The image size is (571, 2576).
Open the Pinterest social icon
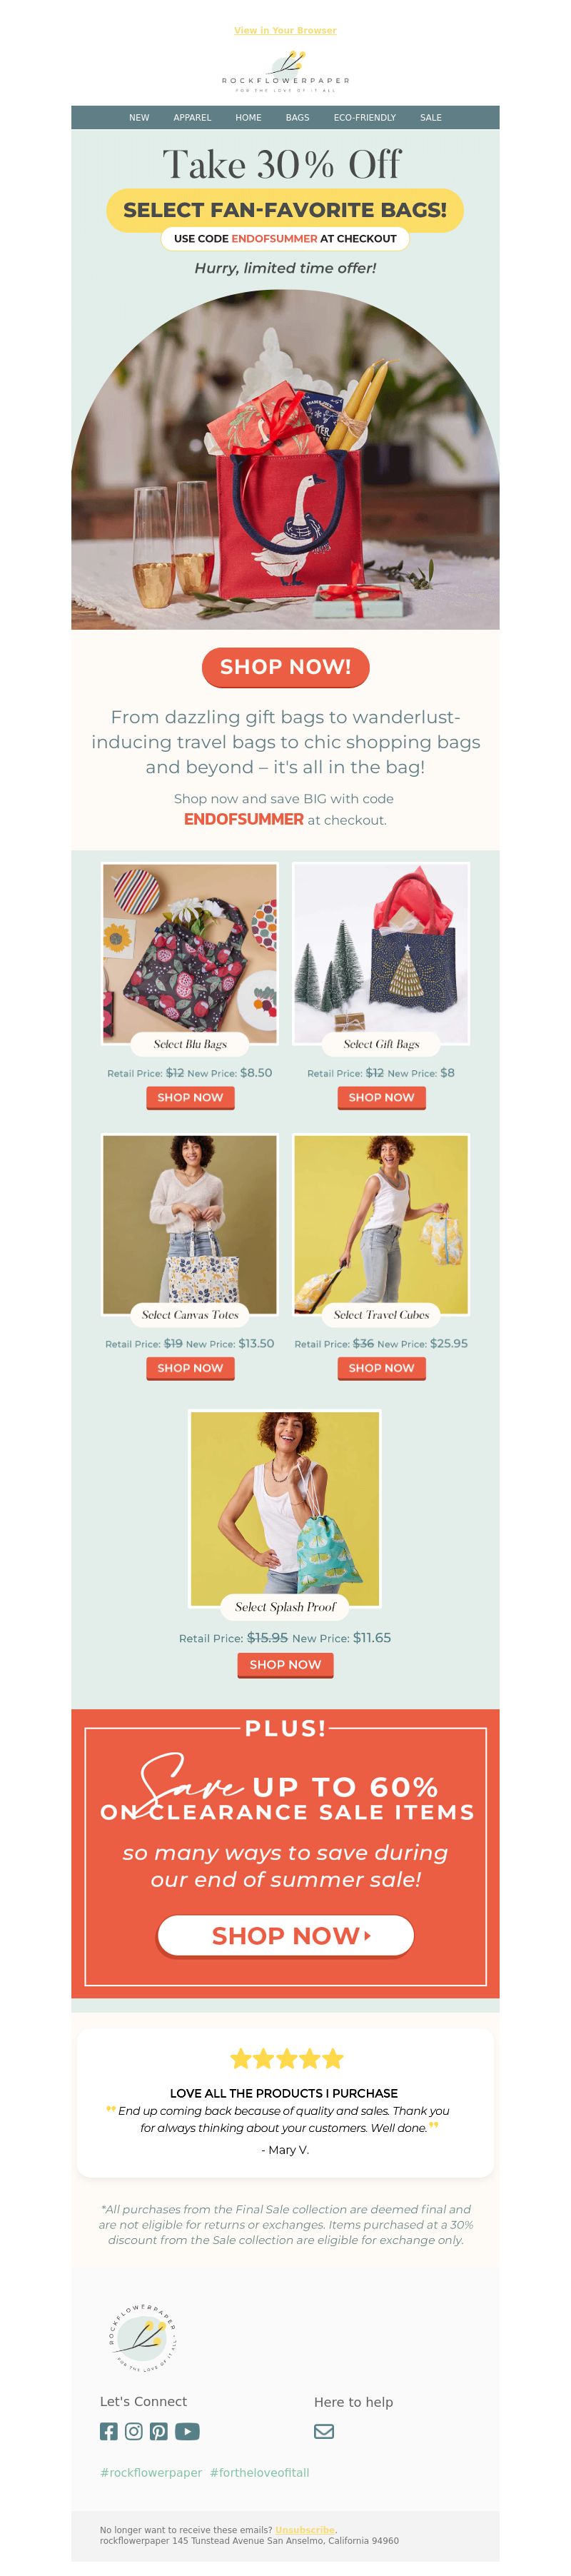coord(159,2431)
